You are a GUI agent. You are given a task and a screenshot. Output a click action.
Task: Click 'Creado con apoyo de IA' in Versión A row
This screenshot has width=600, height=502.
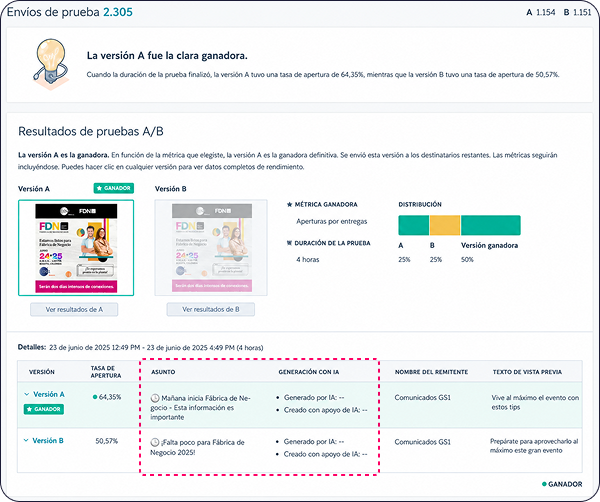[325, 410]
